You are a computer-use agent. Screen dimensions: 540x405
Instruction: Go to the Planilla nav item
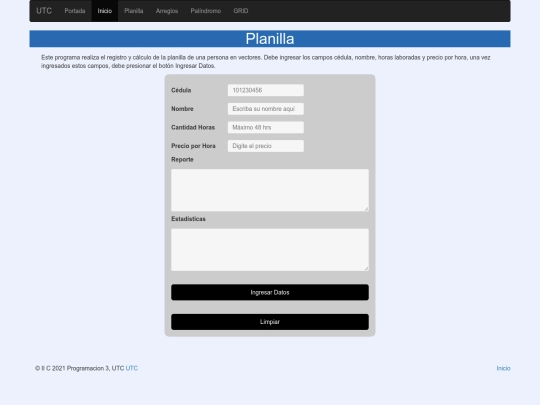tap(134, 11)
